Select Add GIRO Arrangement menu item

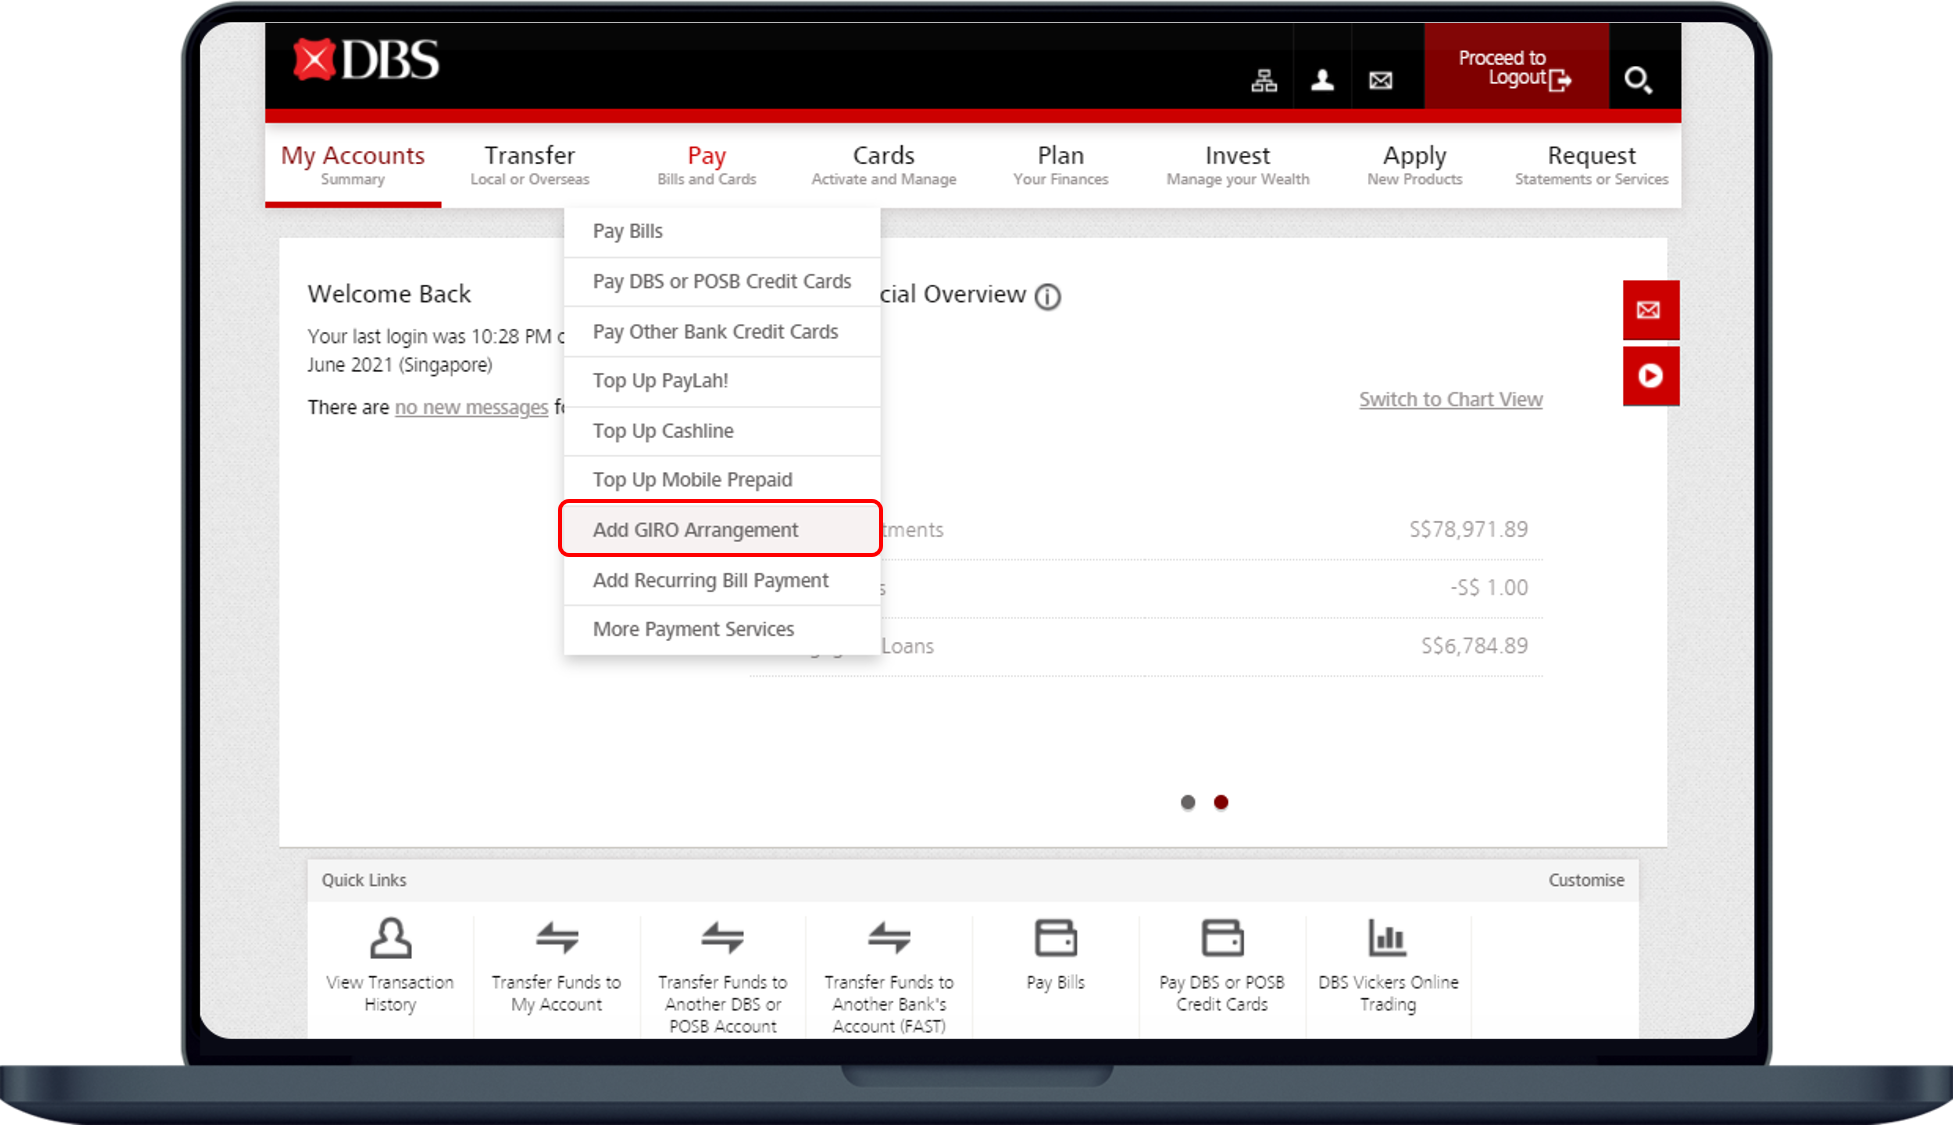(696, 530)
